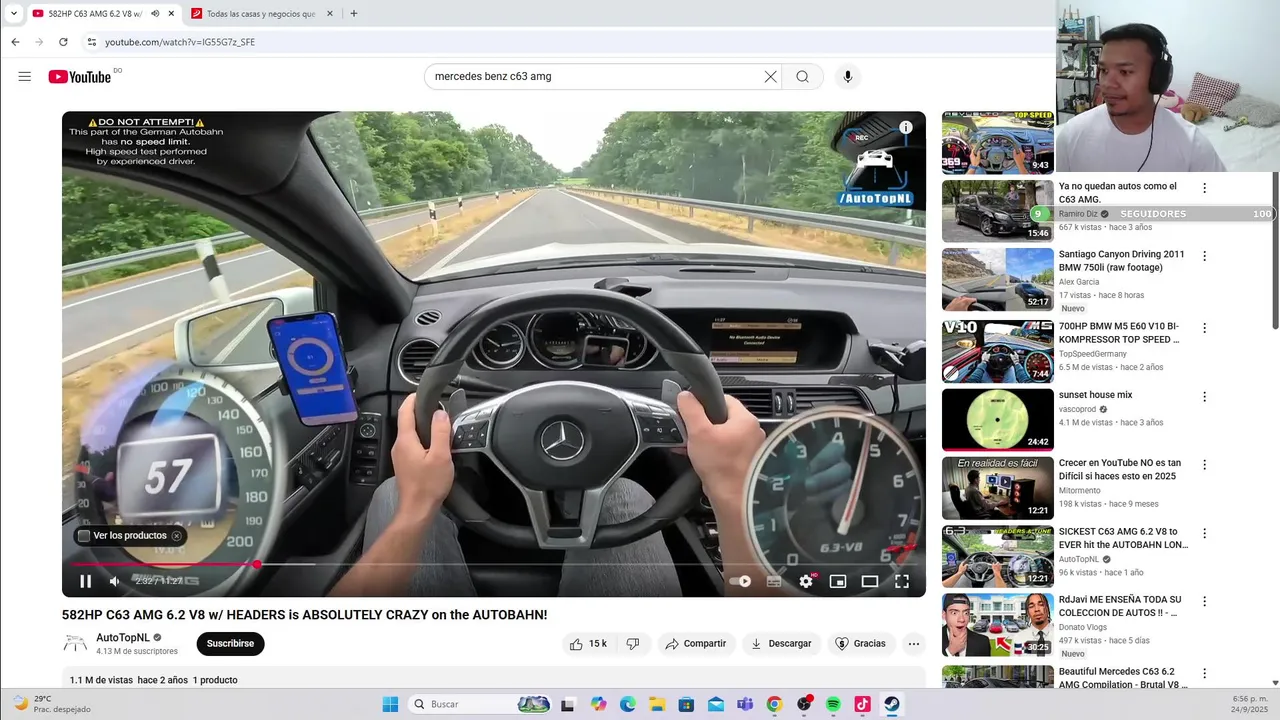Open Spotify from the taskbar
The height and width of the screenshot is (720, 1280).
(x=833, y=704)
